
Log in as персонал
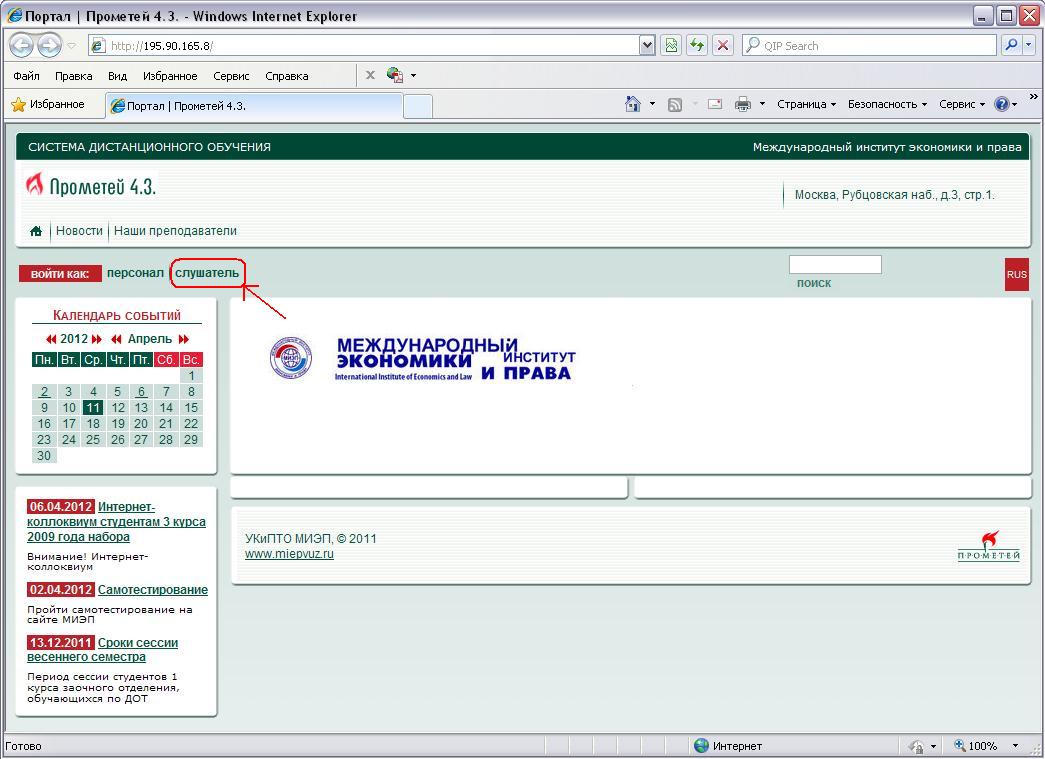pyautogui.click(x=135, y=273)
